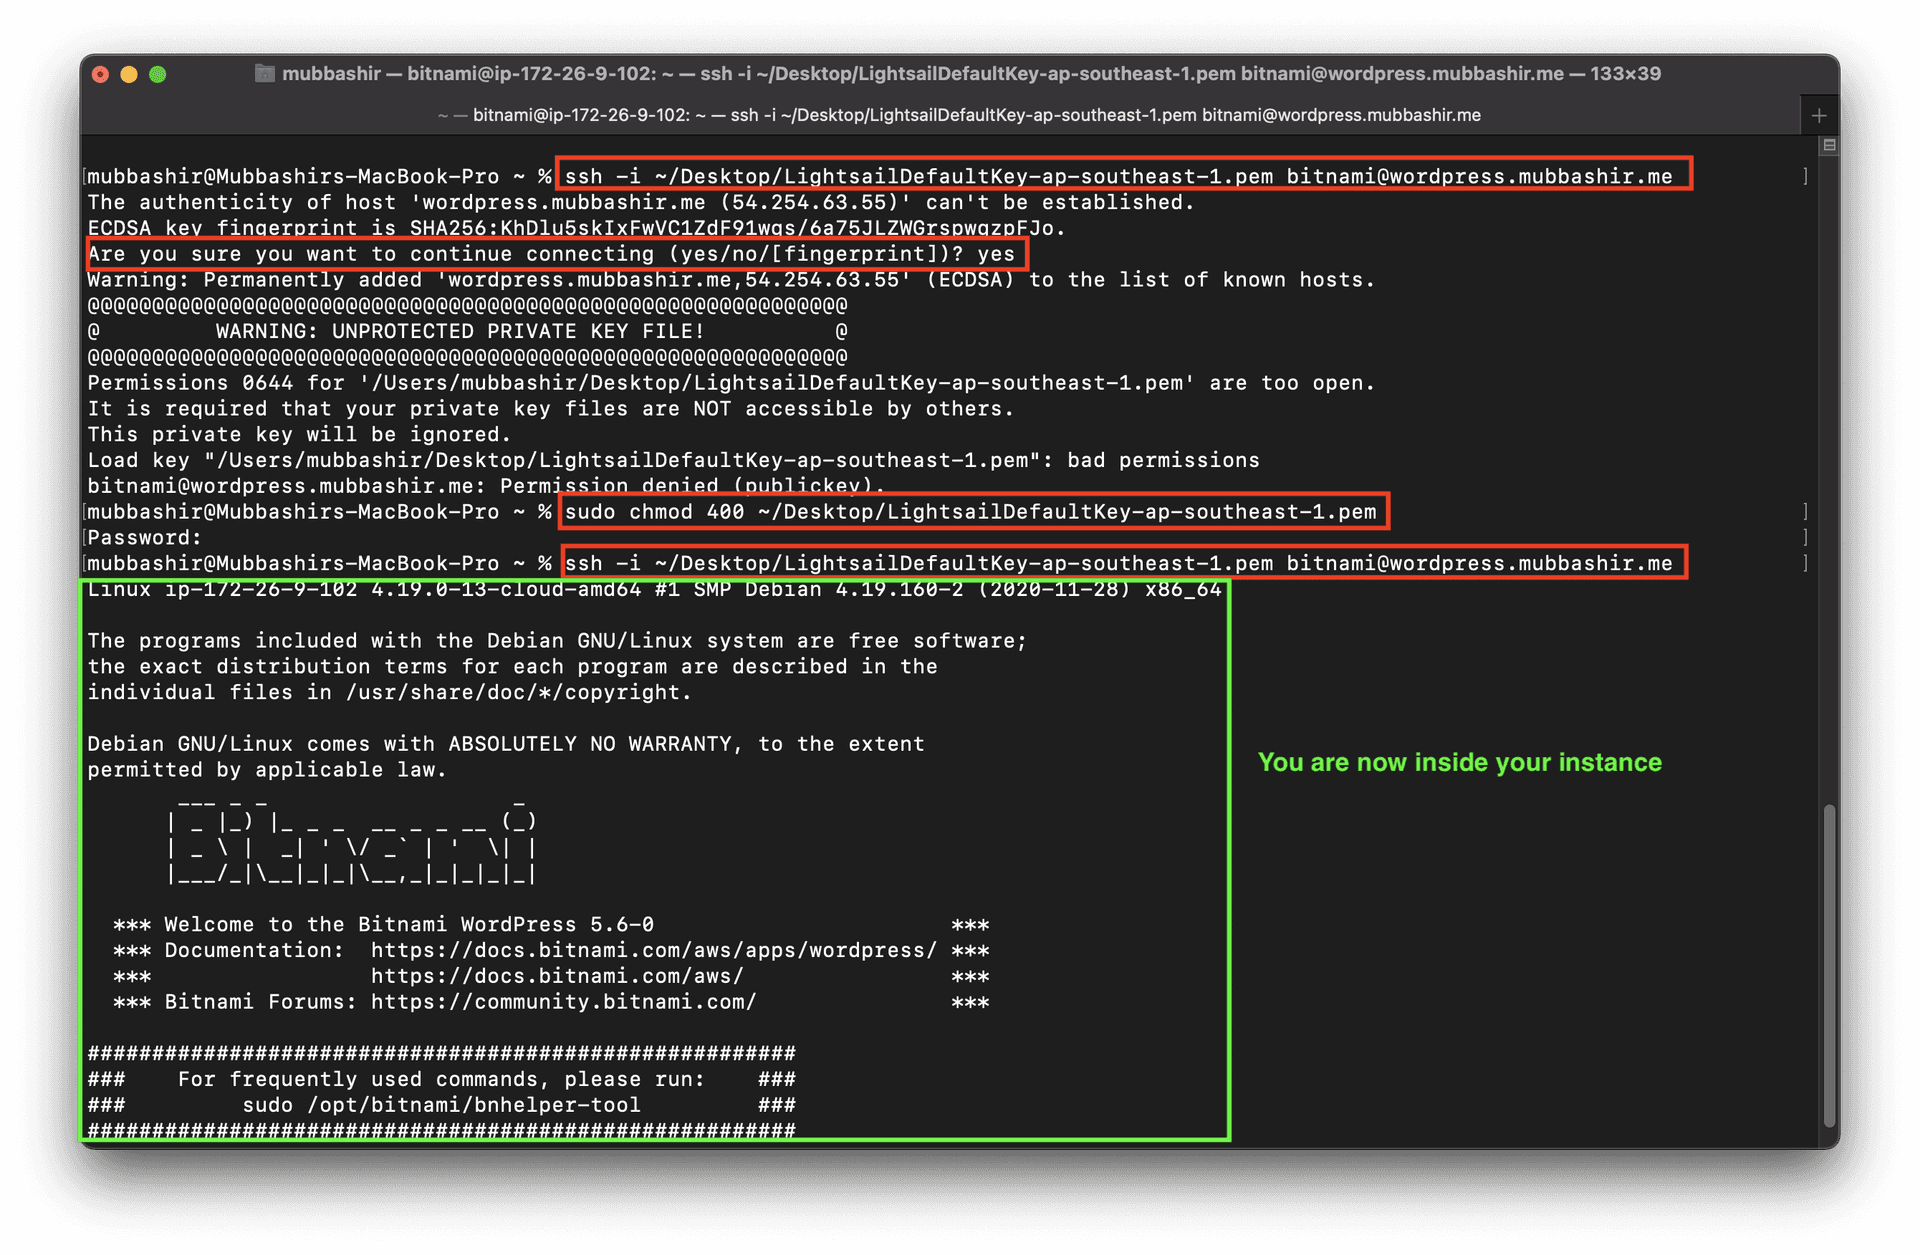Screen dimensions: 1920x1255
Task: Click the ssh command below the Password prompt
Action: pos(1119,564)
